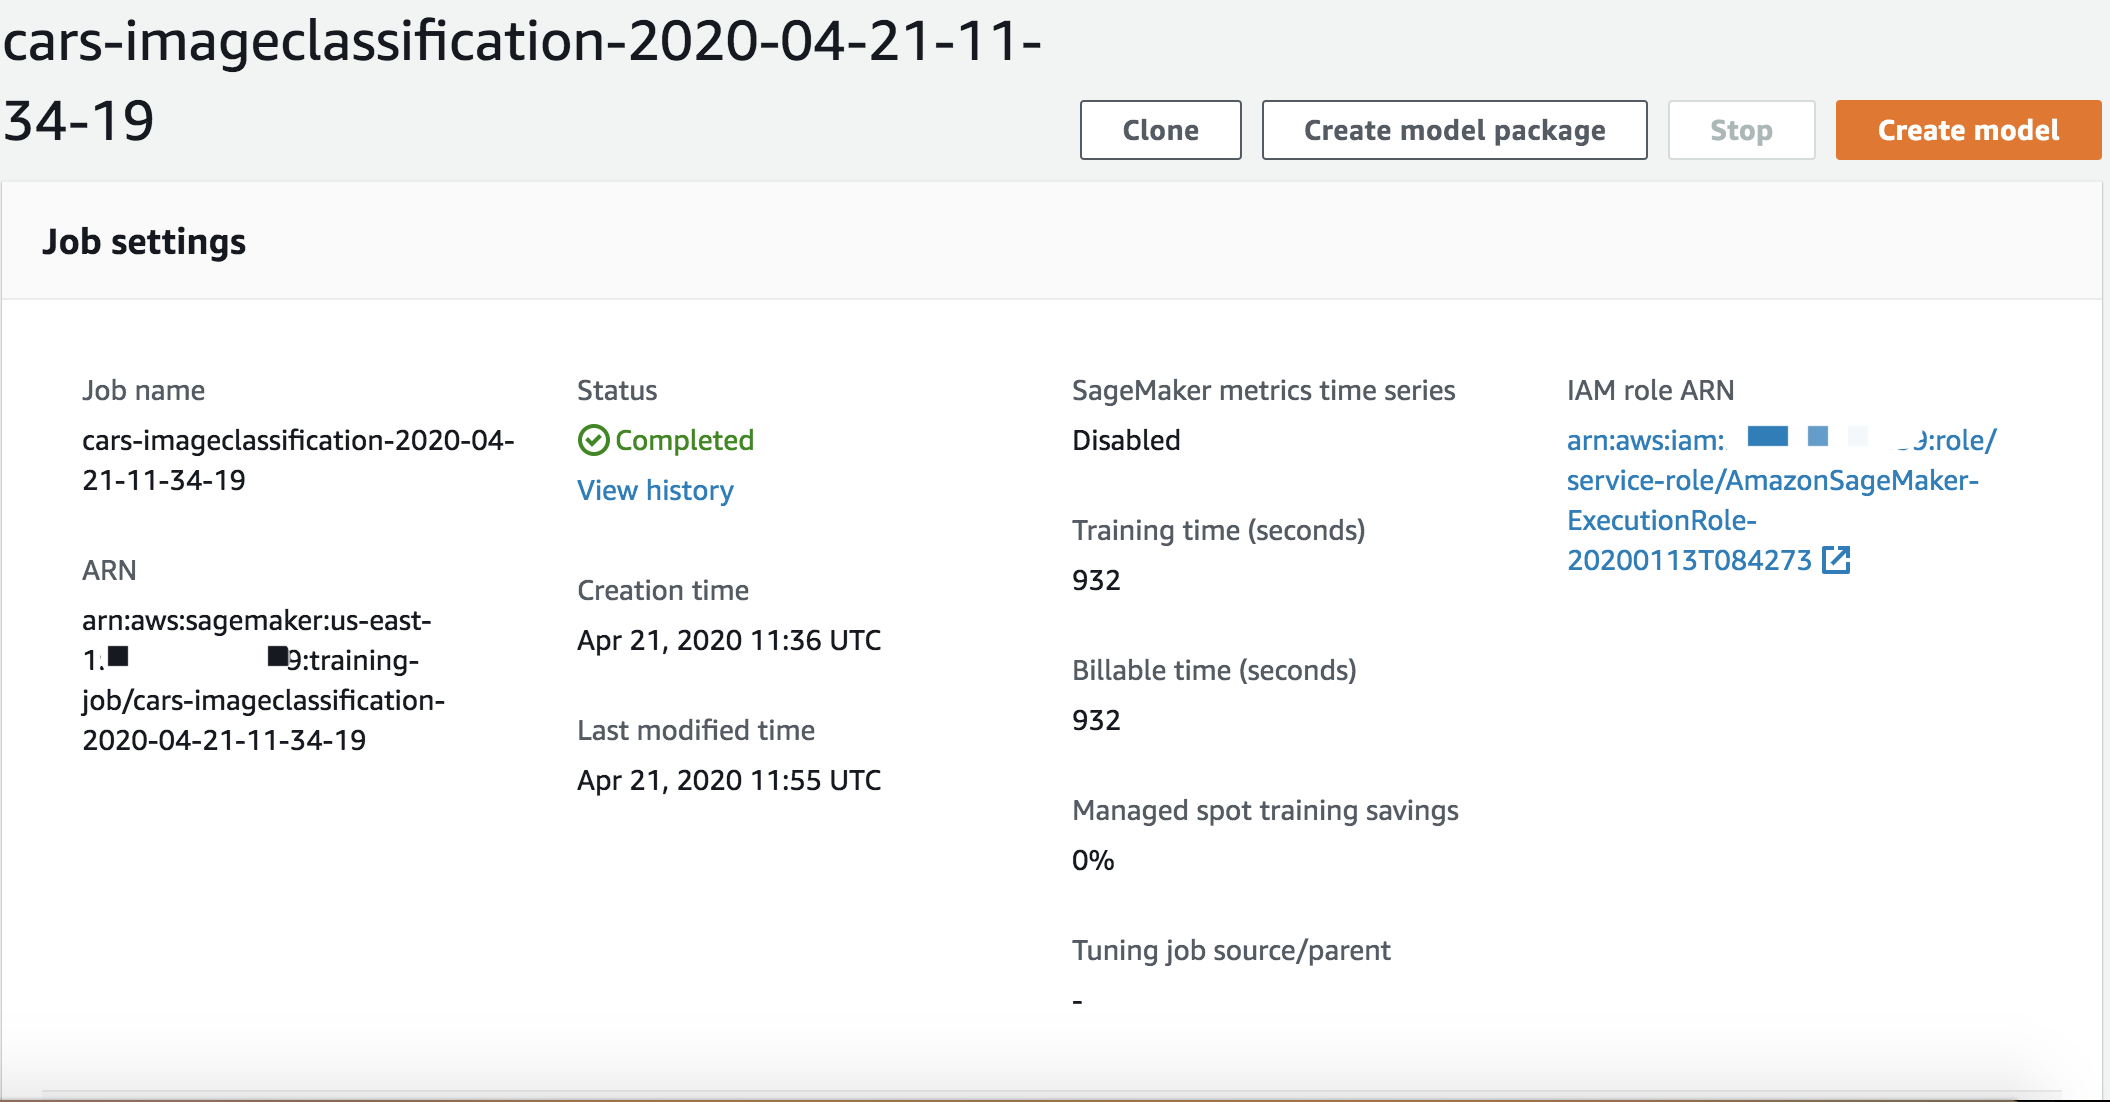Click the Managed spot training savings label
Image resolution: width=2110 pixels, height=1102 pixels.
pos(1265,810)
